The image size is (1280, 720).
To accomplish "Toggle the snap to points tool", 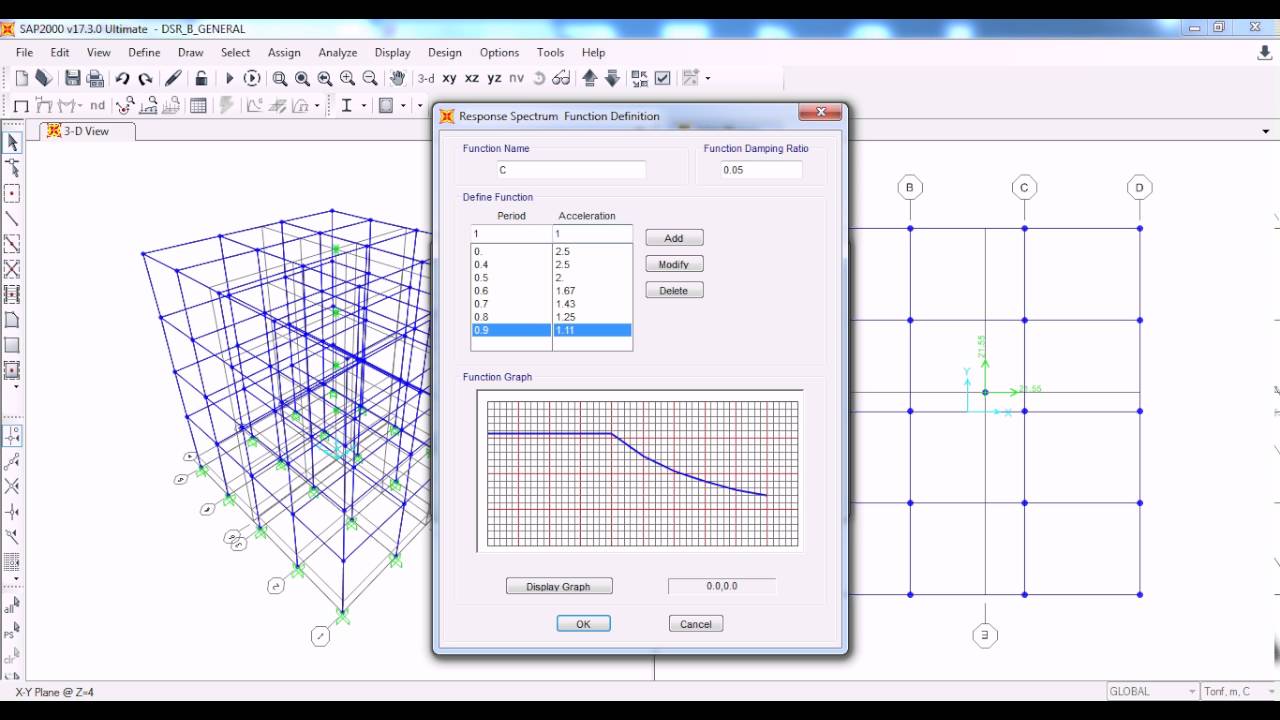I will click(12, 436).
